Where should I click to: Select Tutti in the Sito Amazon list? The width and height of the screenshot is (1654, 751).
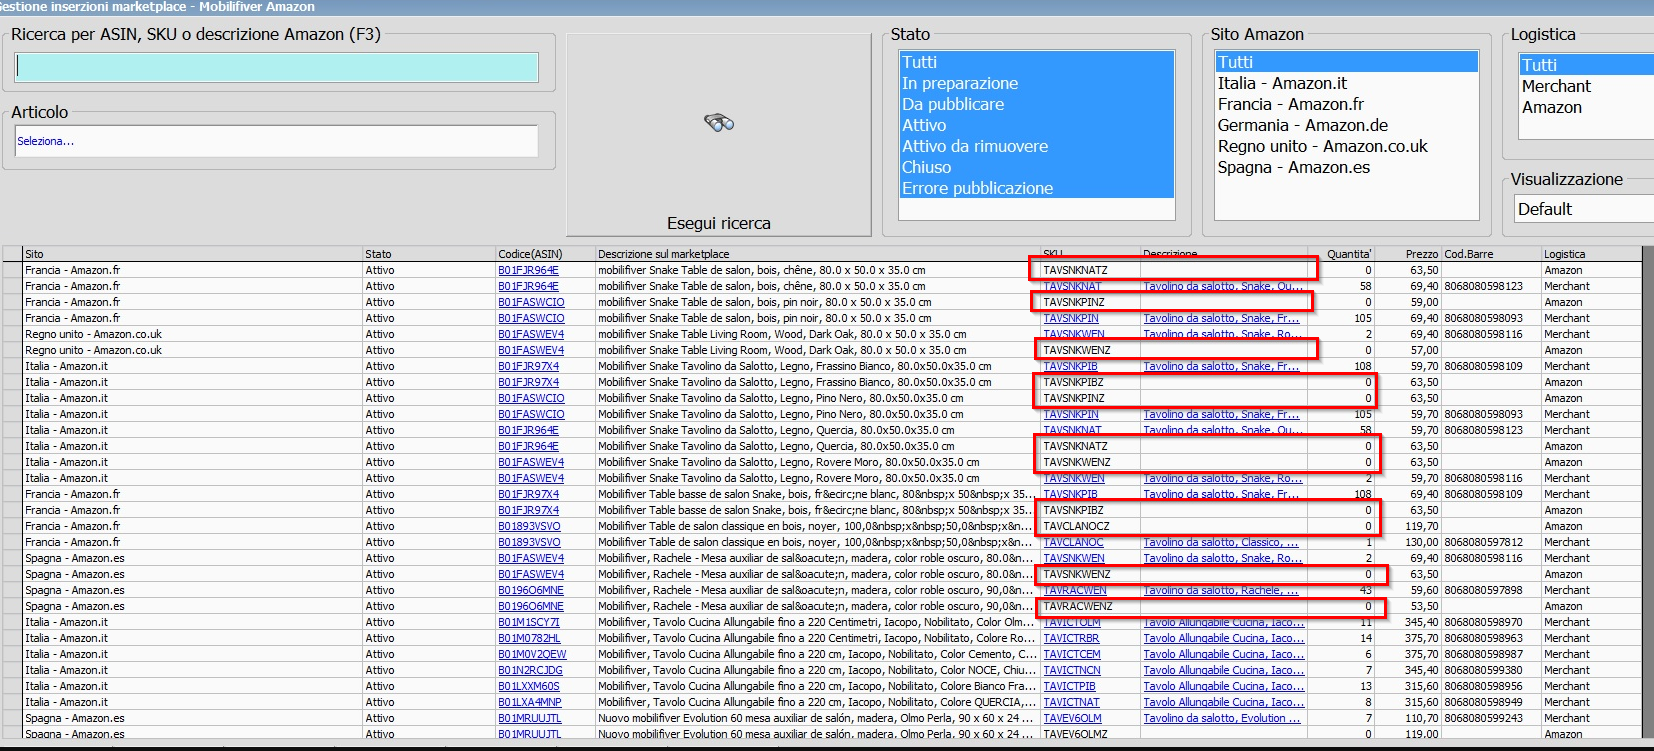click(x=1346, y=62)
